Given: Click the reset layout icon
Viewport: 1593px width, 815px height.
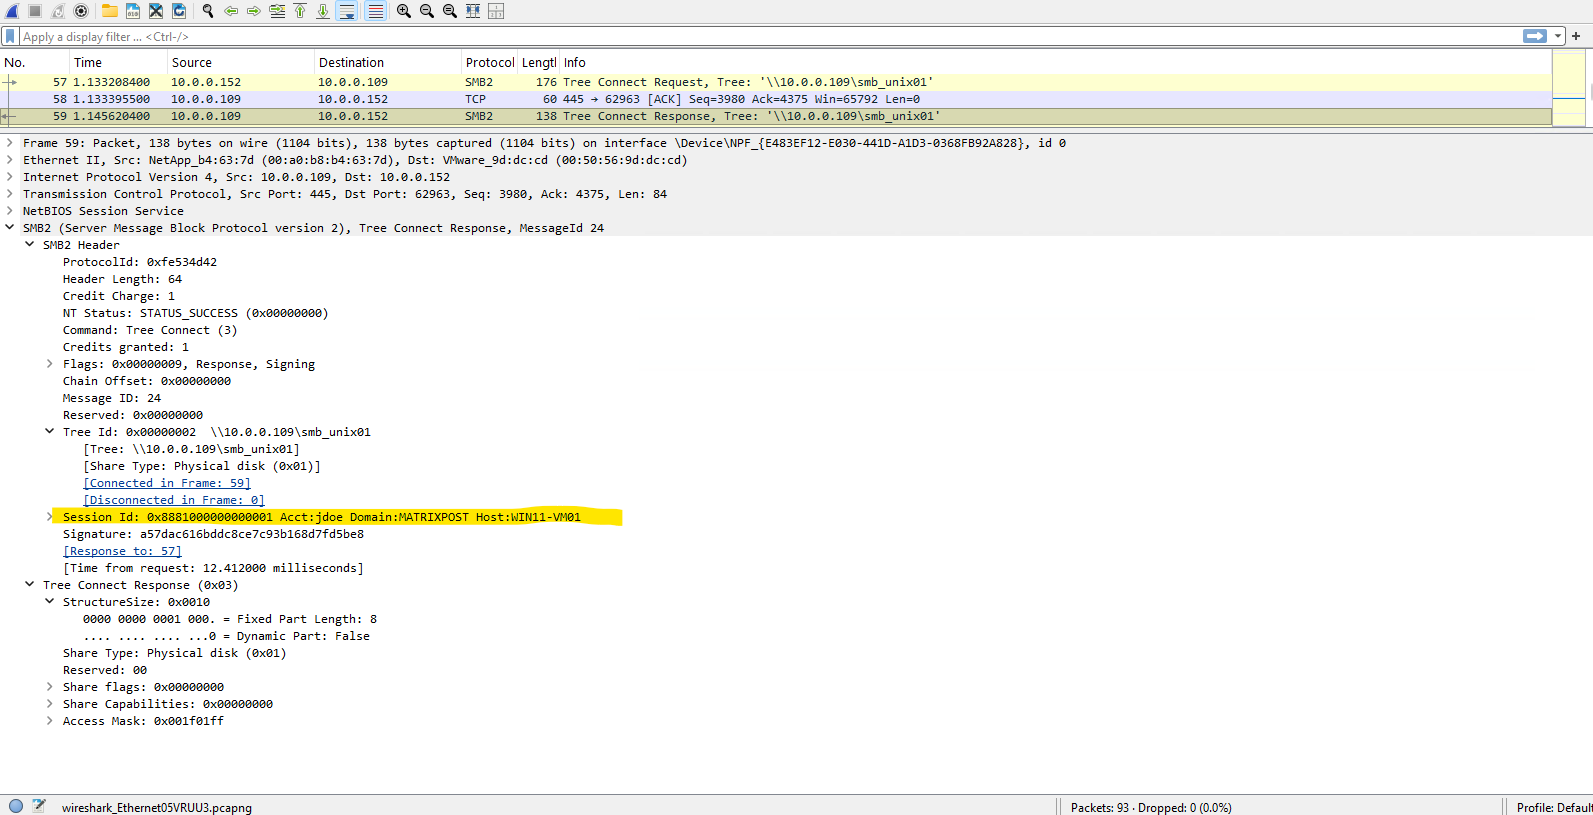Looking at the screenshot, I should pos(496,11).
